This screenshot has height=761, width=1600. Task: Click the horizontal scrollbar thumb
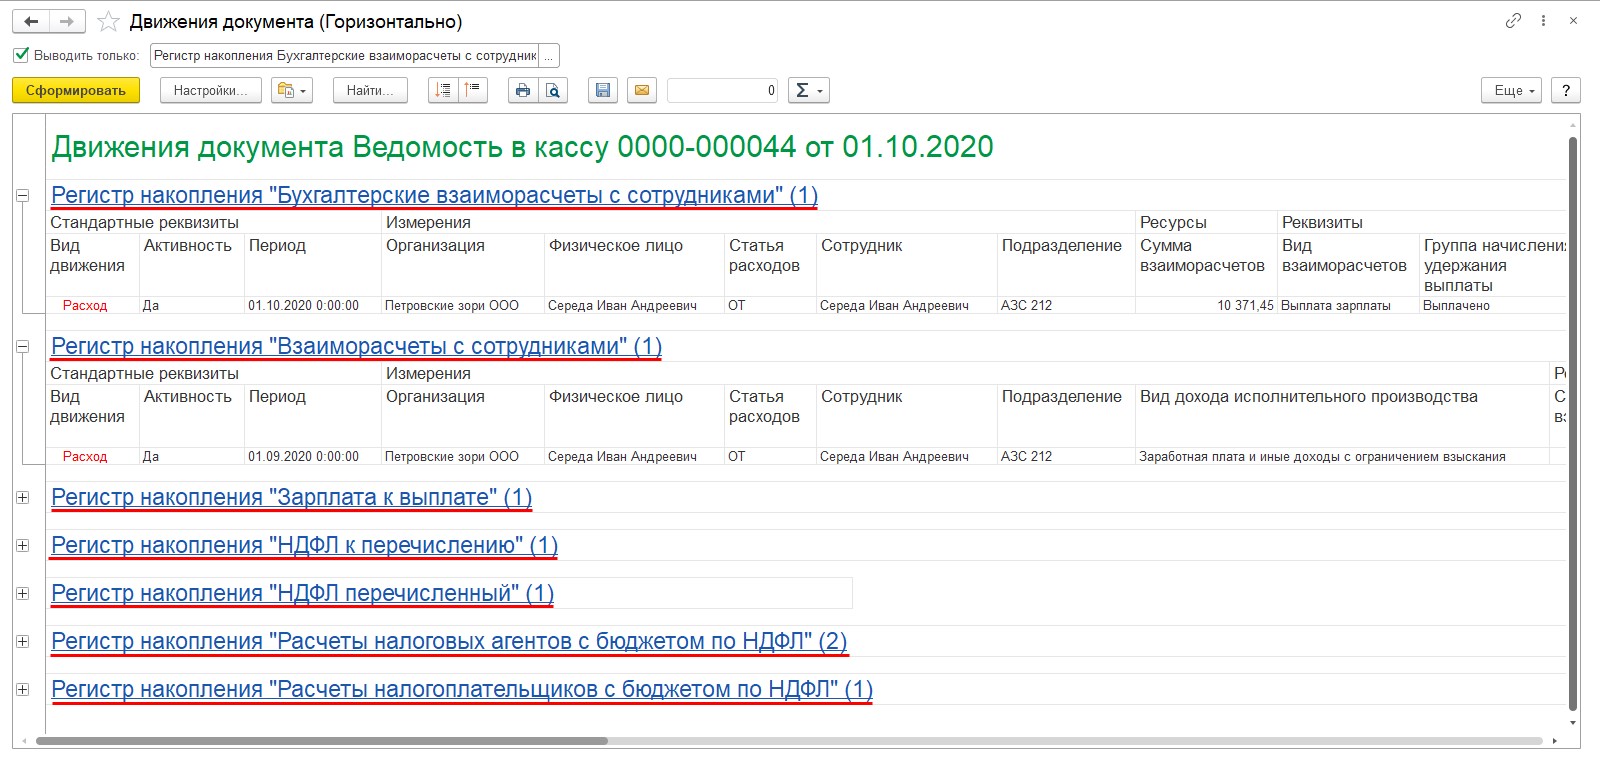(322, 741)
